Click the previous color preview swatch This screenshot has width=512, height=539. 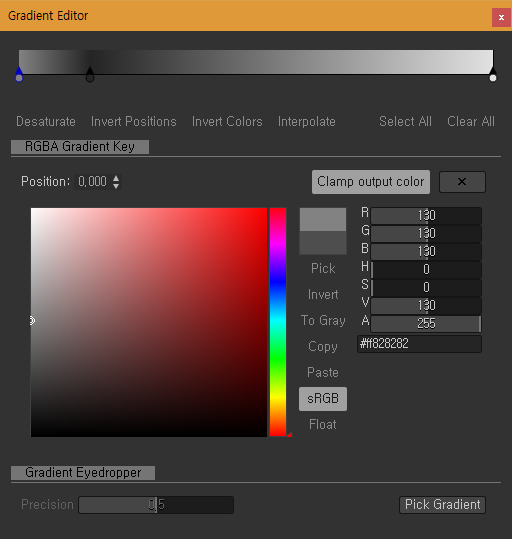(x=323, y=243)
